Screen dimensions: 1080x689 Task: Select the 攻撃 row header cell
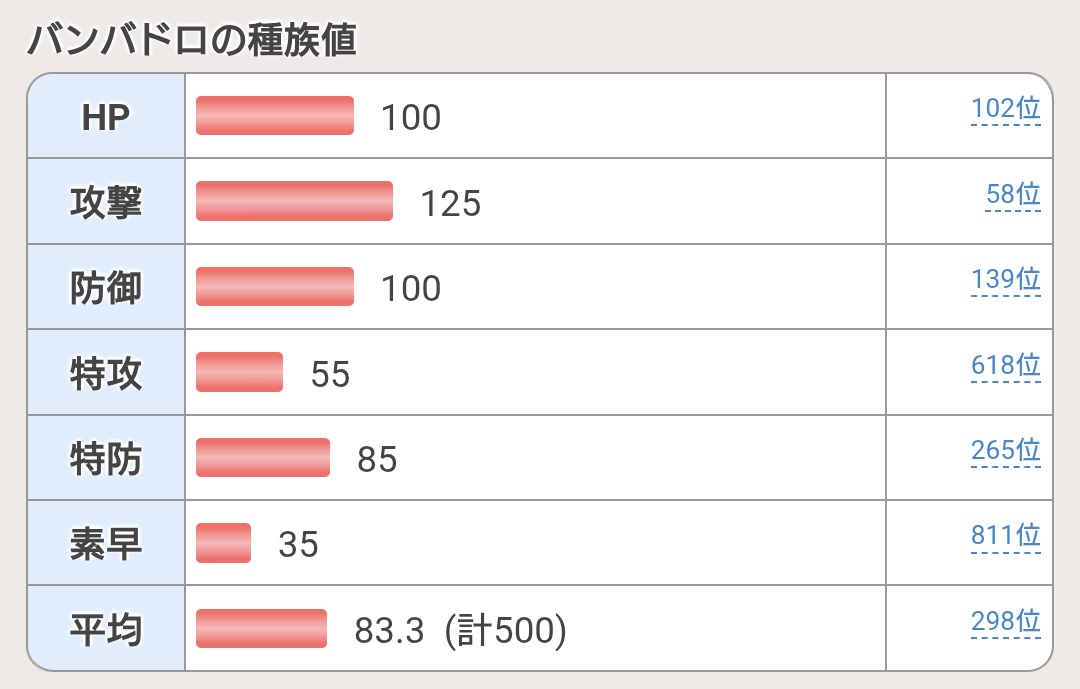tap(106, 202)
